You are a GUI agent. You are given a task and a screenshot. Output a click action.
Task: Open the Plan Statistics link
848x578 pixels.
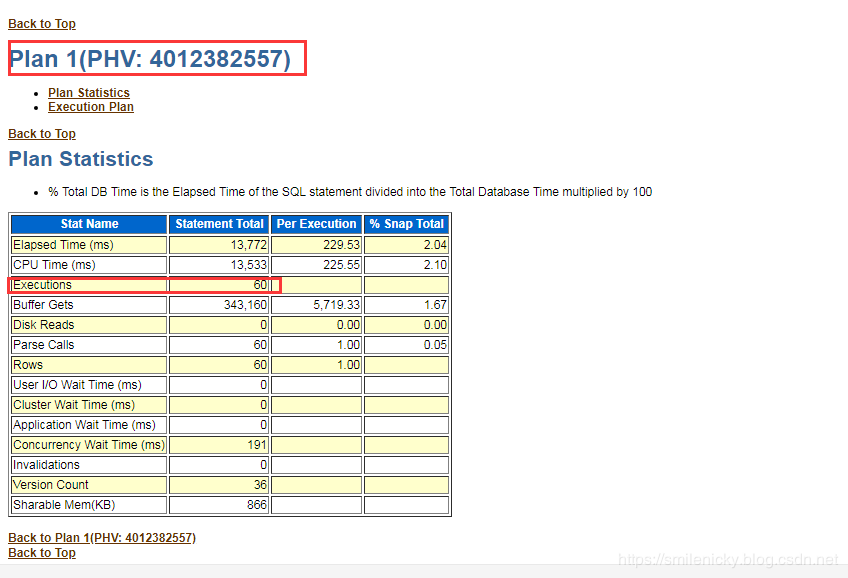pyautogui.click(x=89, y=93)
